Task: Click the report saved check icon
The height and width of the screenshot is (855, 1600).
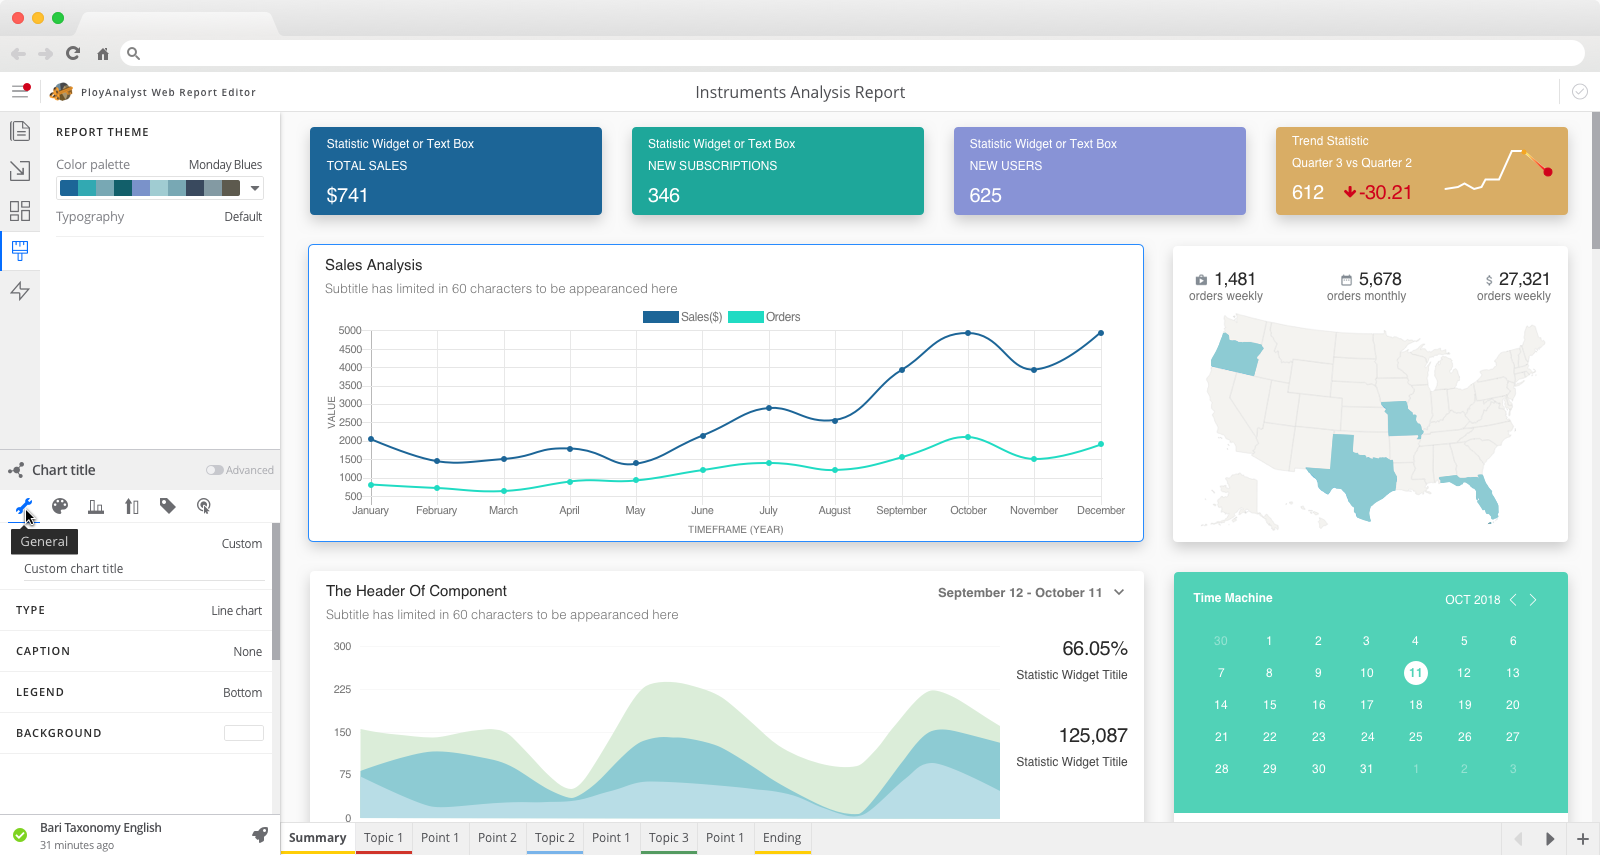Action: coord(1580,91)
